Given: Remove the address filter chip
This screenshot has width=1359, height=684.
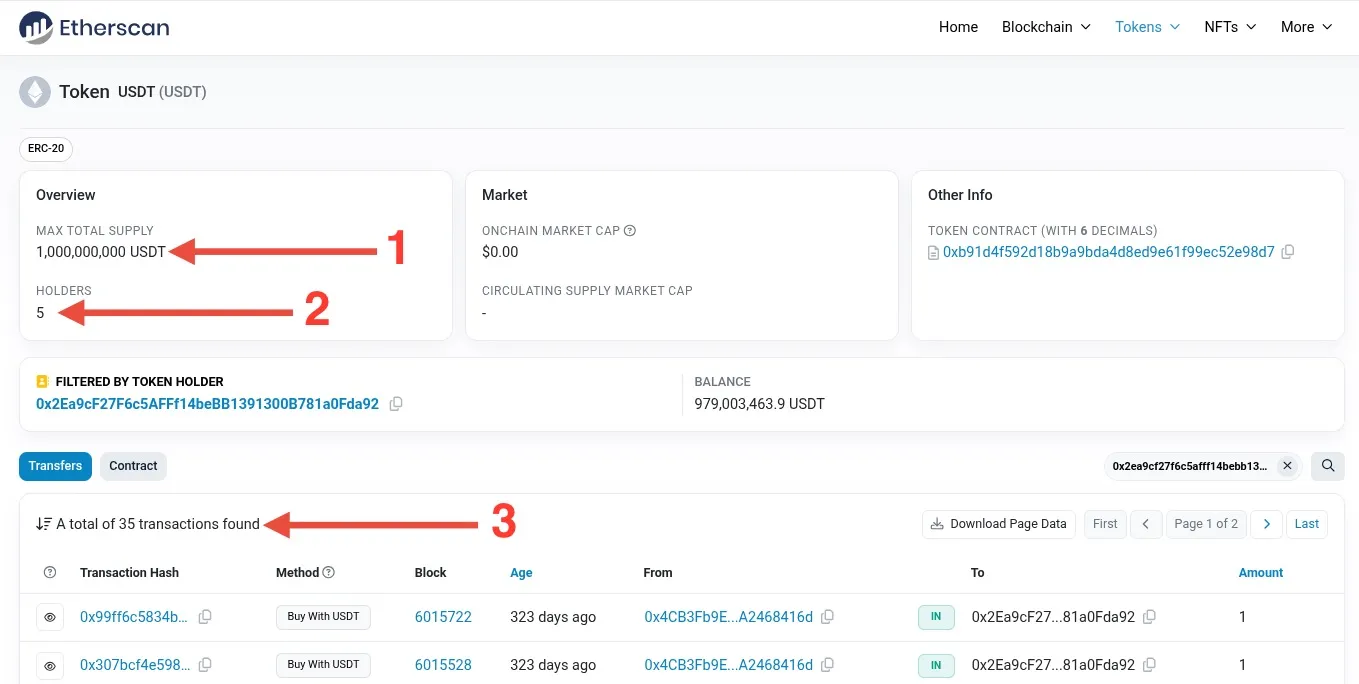Looking at the screenshot, I should tap(1287, 466).
